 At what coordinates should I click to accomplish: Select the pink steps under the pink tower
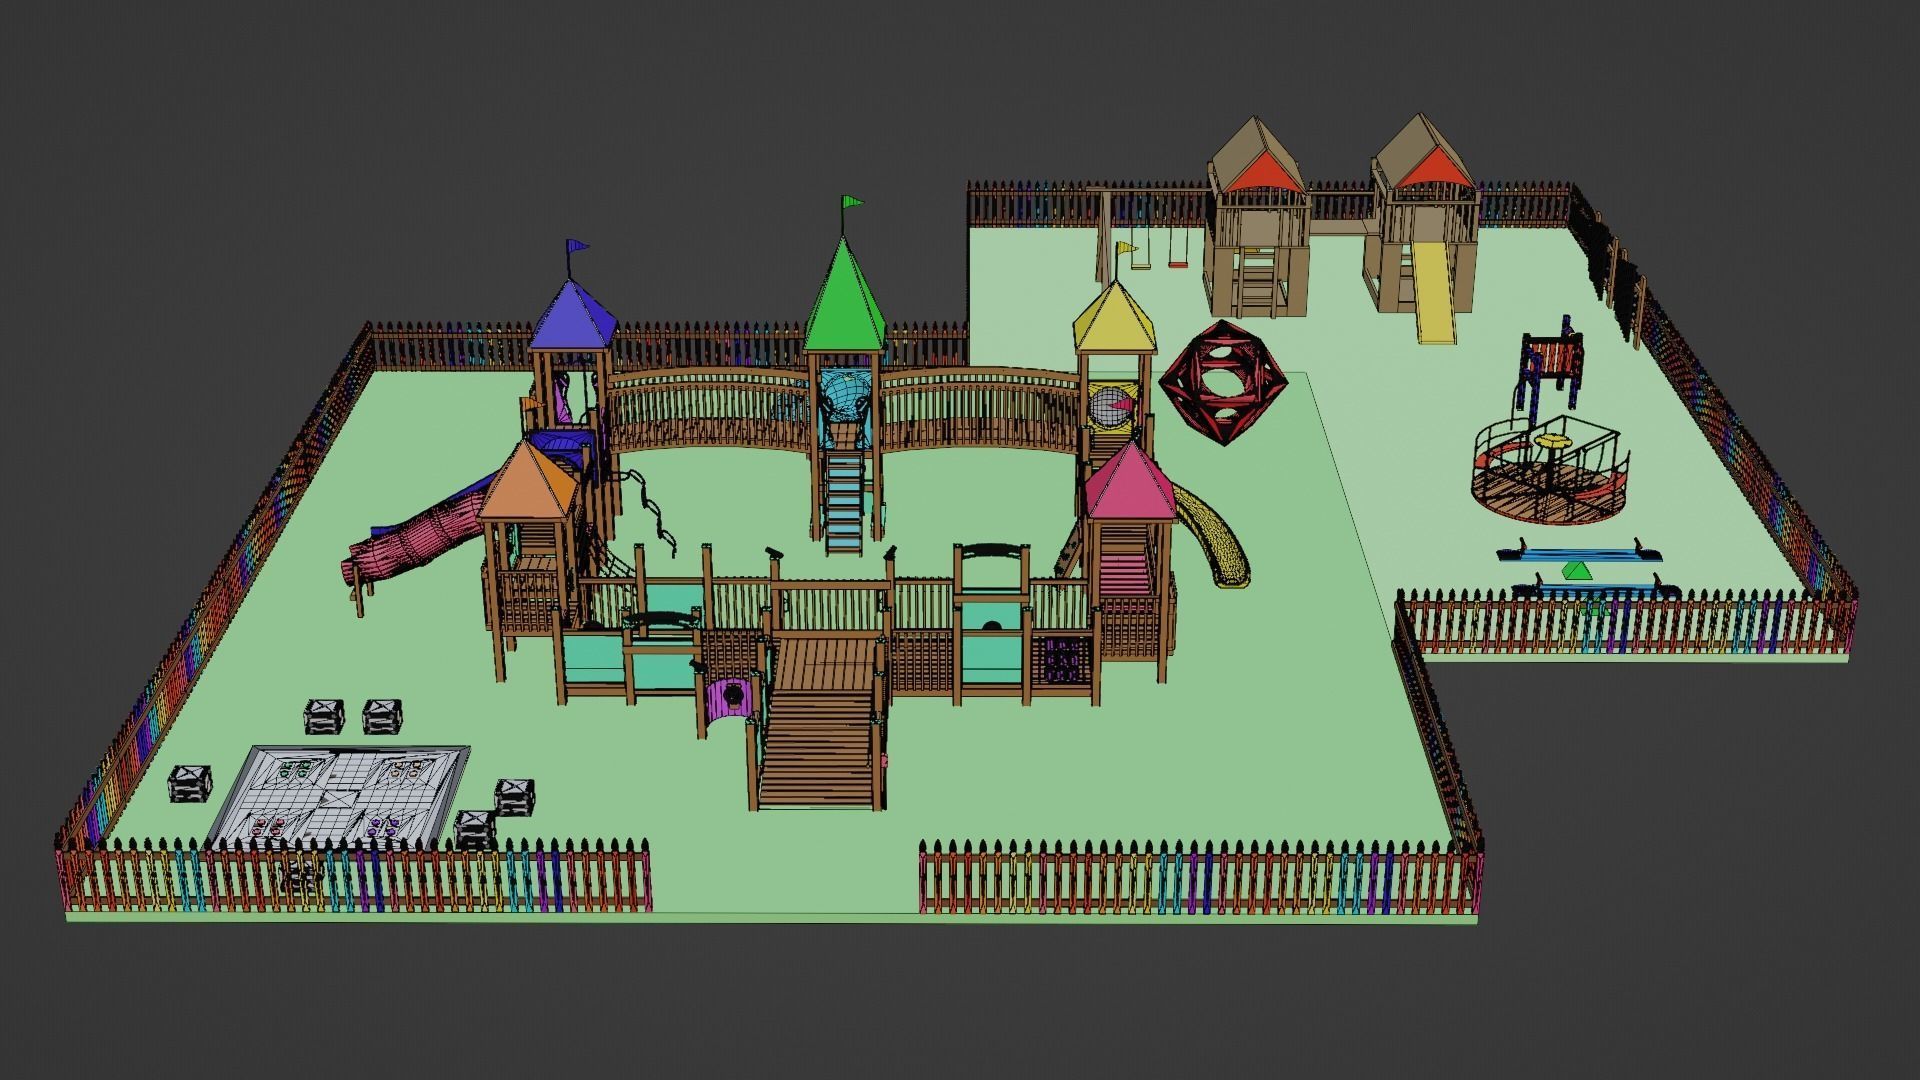click(x=1123, y=576)
